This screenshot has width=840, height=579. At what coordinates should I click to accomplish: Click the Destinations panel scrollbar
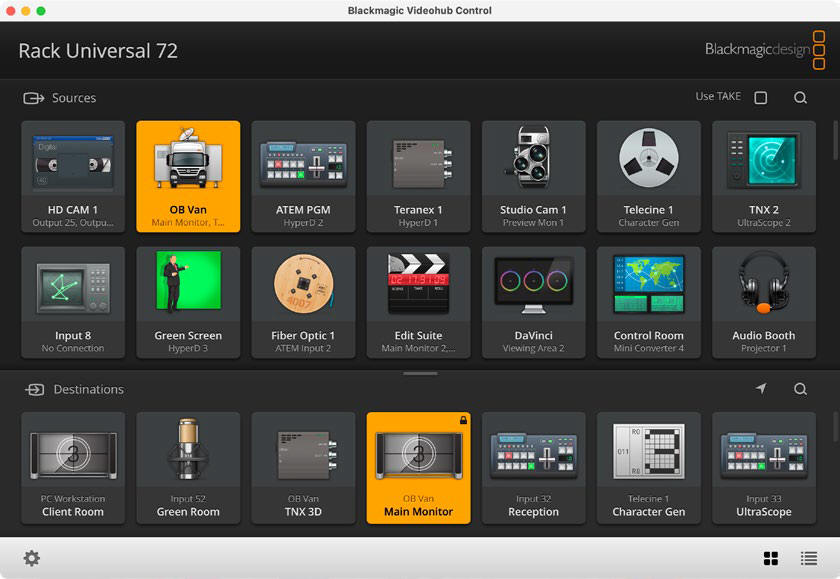click(x=835, y=426)
